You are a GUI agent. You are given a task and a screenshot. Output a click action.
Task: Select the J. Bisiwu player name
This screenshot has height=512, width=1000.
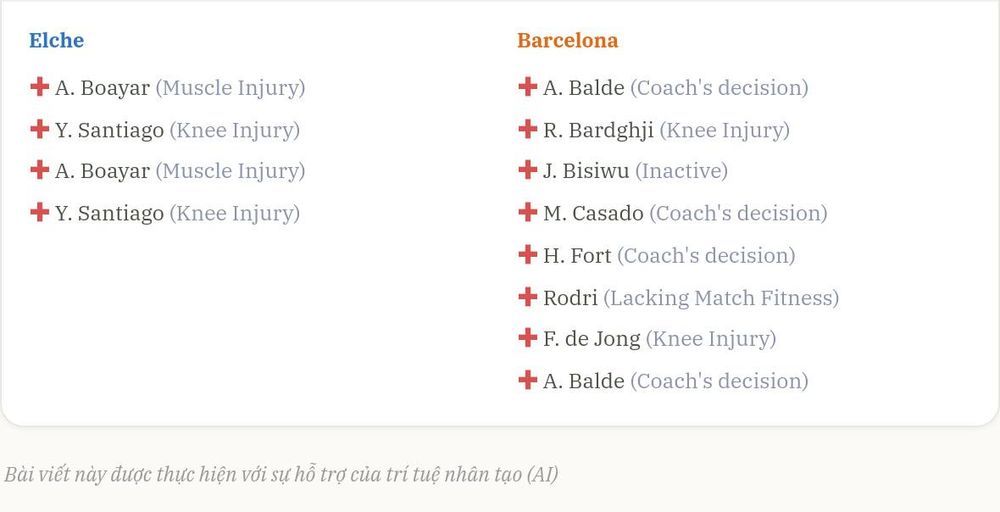(x=586, y=171)
